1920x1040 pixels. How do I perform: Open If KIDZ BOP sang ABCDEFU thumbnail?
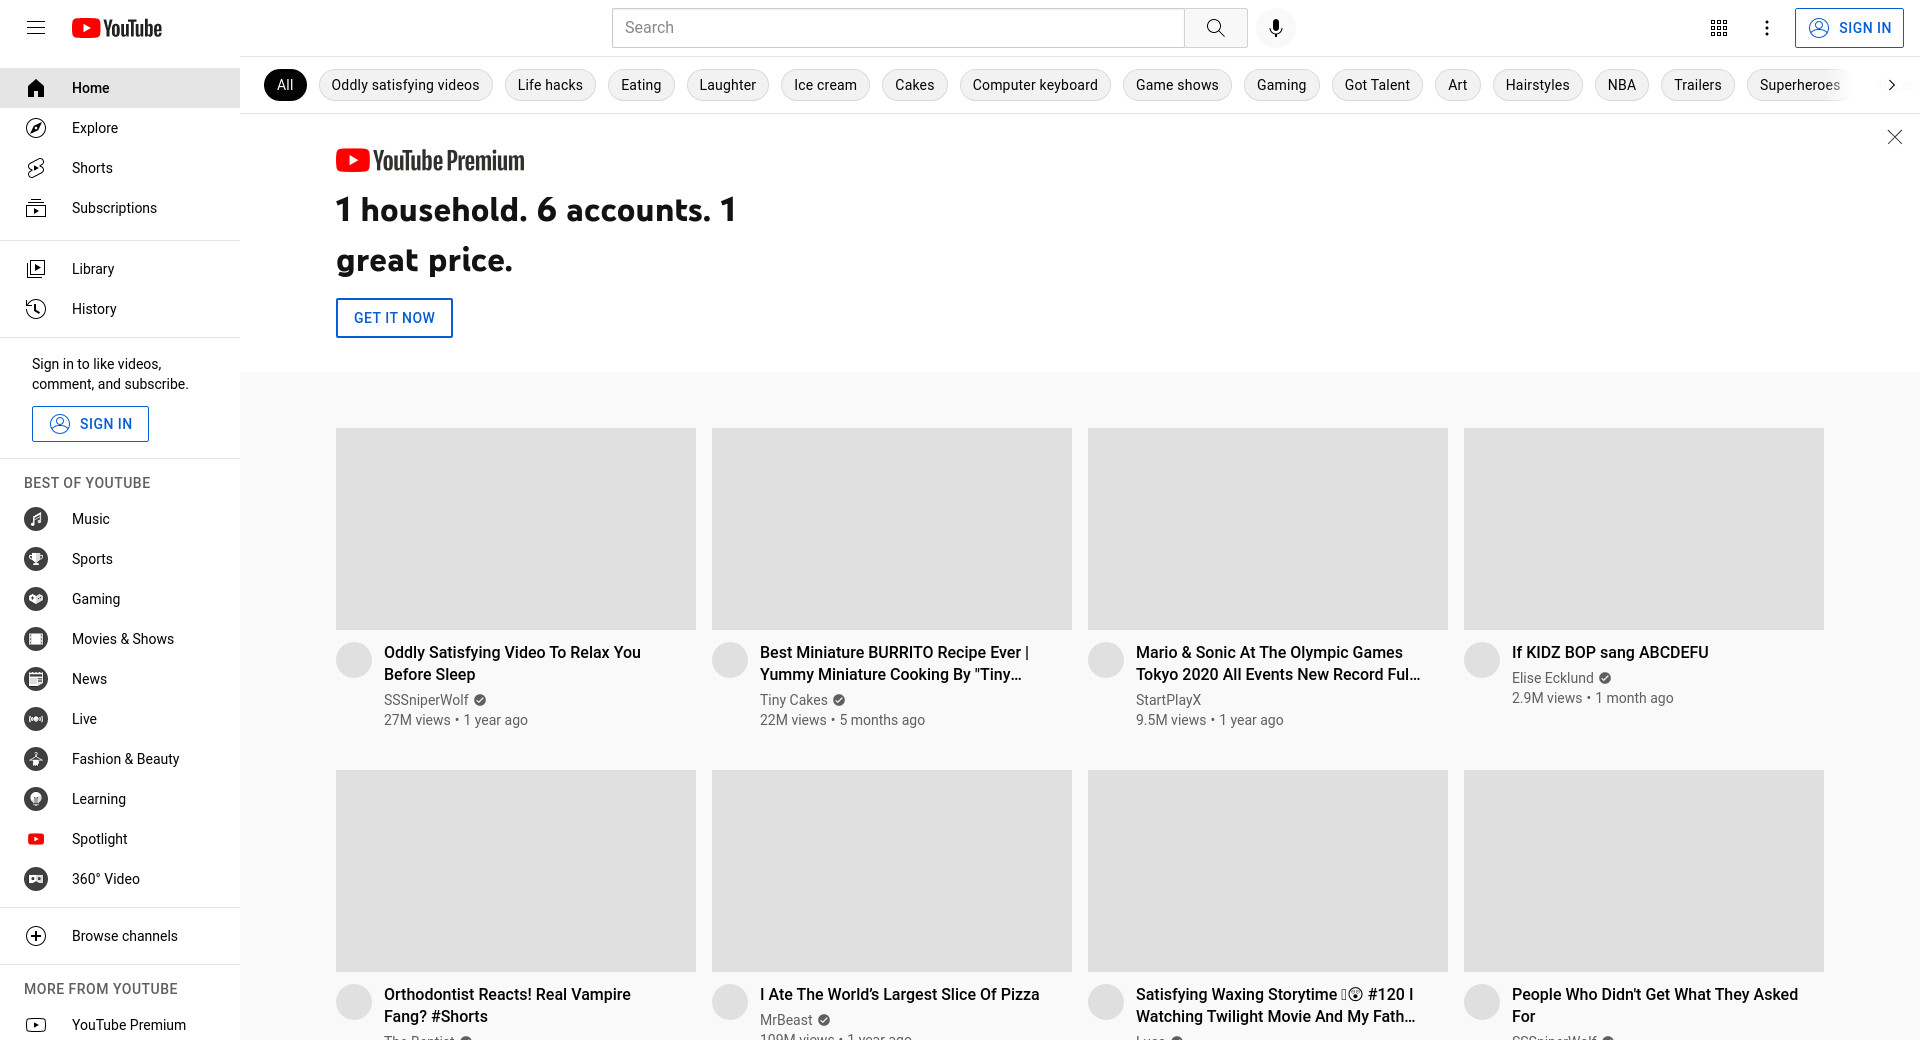(x=1644, y=529)
